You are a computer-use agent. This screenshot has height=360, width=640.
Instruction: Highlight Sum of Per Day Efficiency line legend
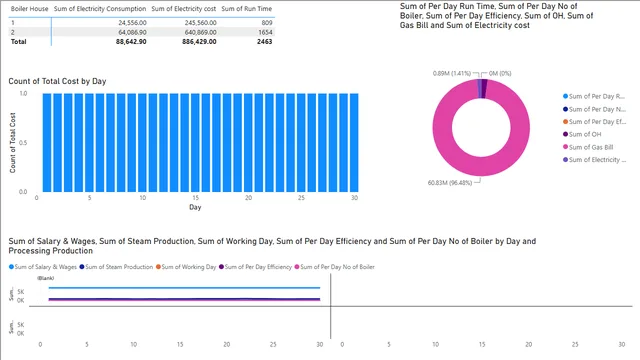click(255, 267)
